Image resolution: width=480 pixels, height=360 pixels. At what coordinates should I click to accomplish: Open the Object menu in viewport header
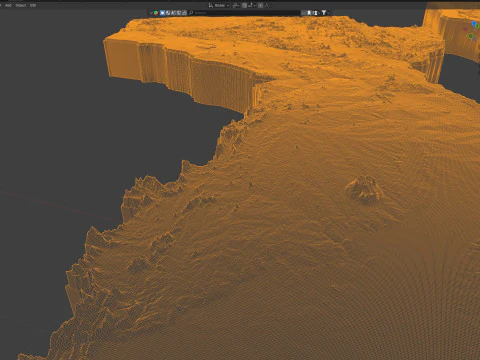(x=21, y=5)
